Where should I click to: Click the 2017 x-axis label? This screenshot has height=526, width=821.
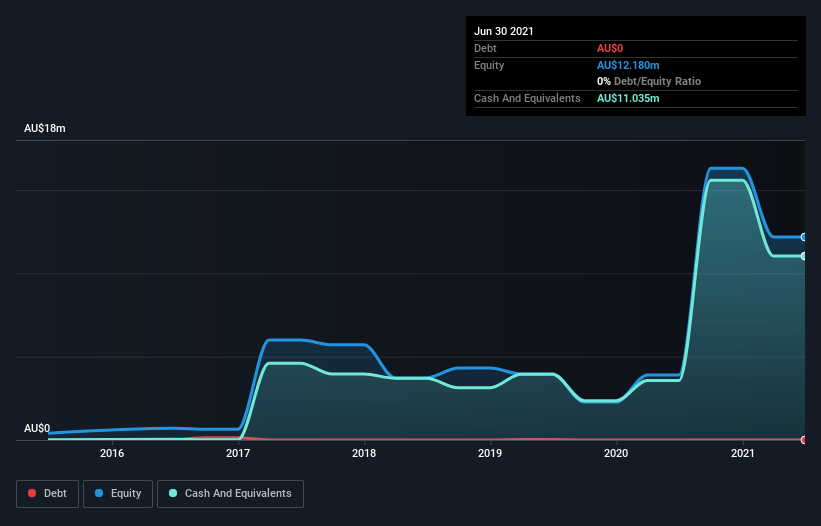click(x=238, y=453)
